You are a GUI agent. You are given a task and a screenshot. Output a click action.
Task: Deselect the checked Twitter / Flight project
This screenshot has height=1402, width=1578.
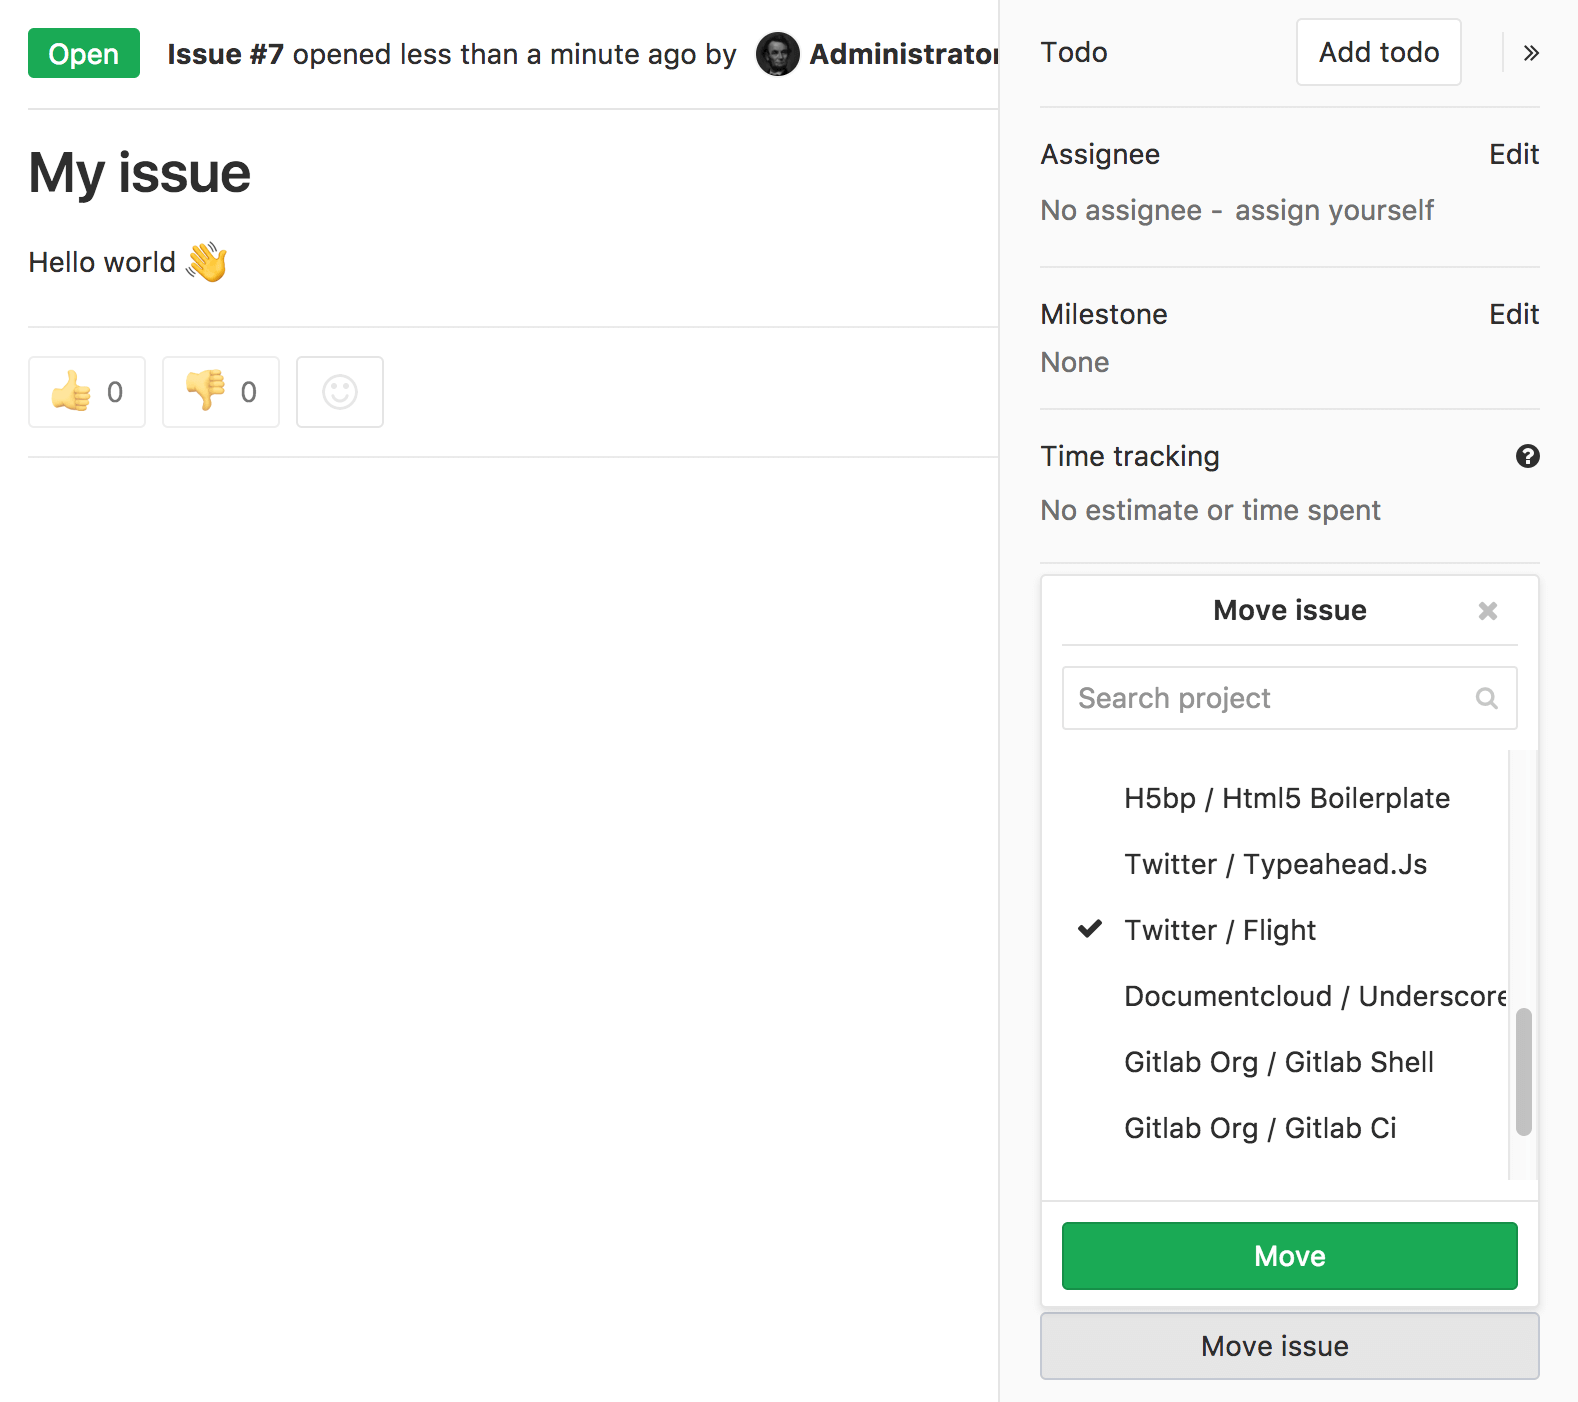1220,930
